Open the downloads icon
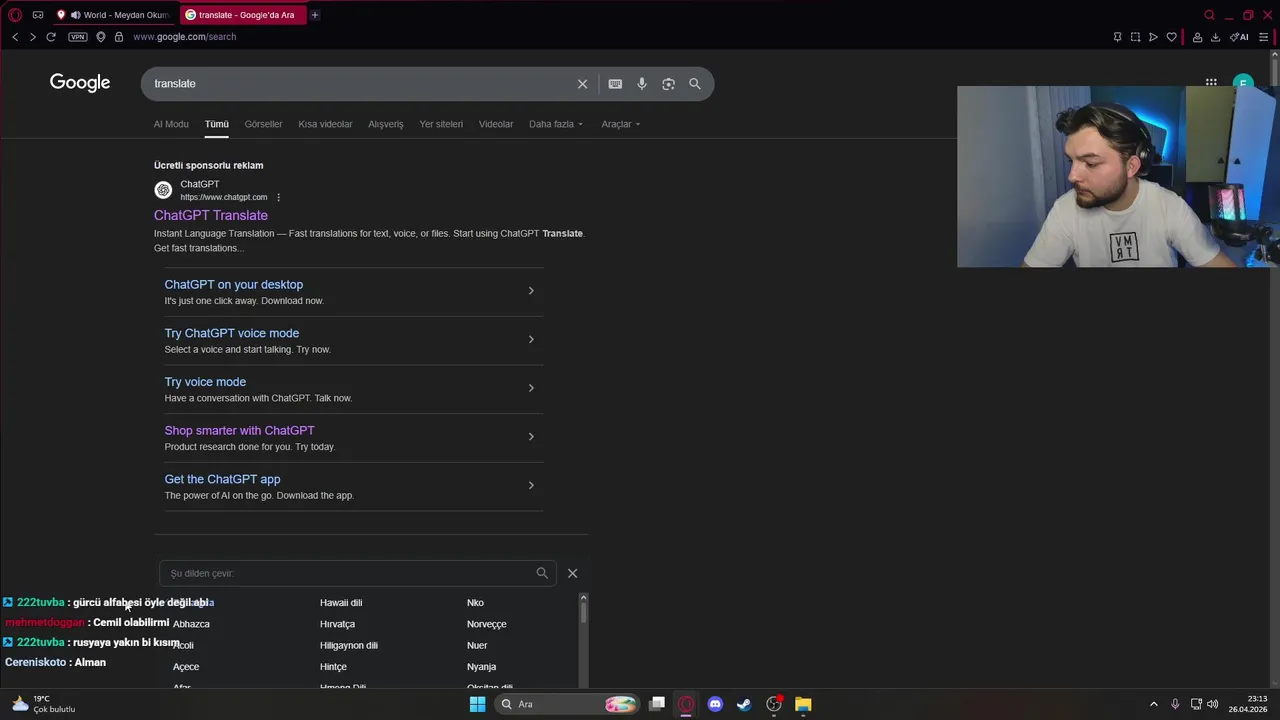This screenshot has height=720, width=1280. (1215, 37)
